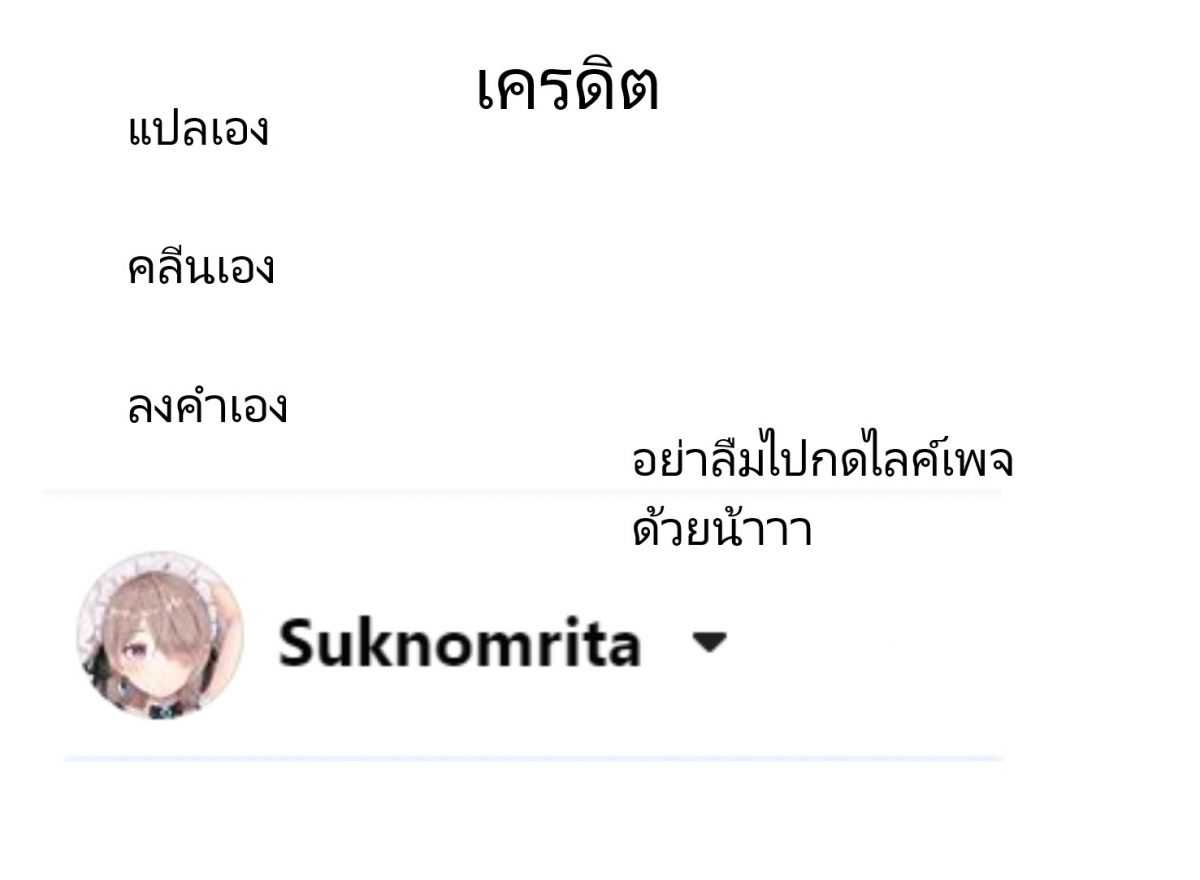This screenshot has height=880, width=1200.
Task: Click the divider line above Suknomrita
Action: (520, 492)
